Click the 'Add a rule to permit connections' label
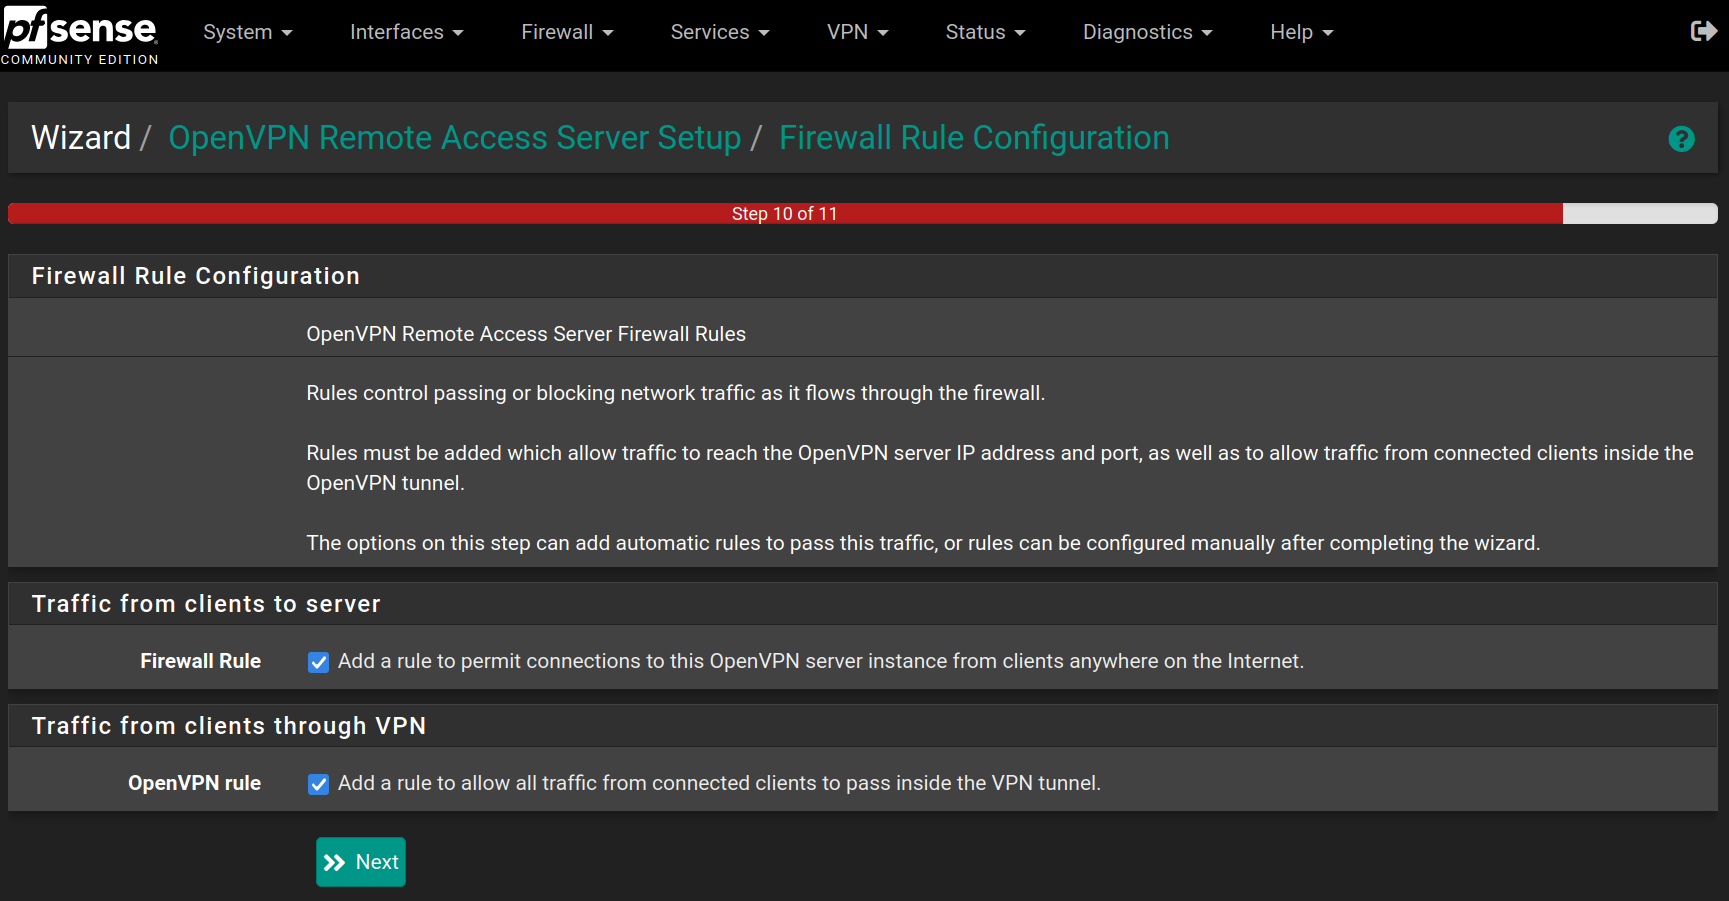Image resolution: width=1729 pixels, height=901 pixels. click(x=821, y=661)
